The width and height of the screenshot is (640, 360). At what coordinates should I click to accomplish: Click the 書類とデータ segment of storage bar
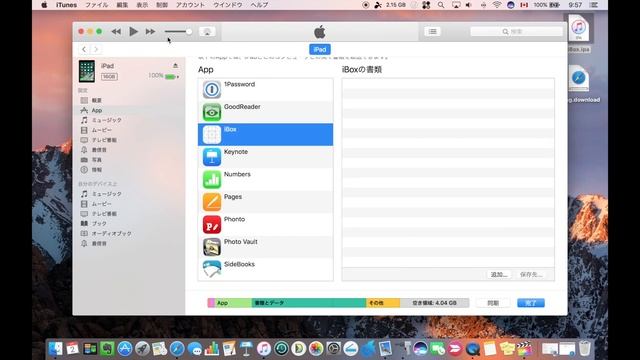[309, 303]
